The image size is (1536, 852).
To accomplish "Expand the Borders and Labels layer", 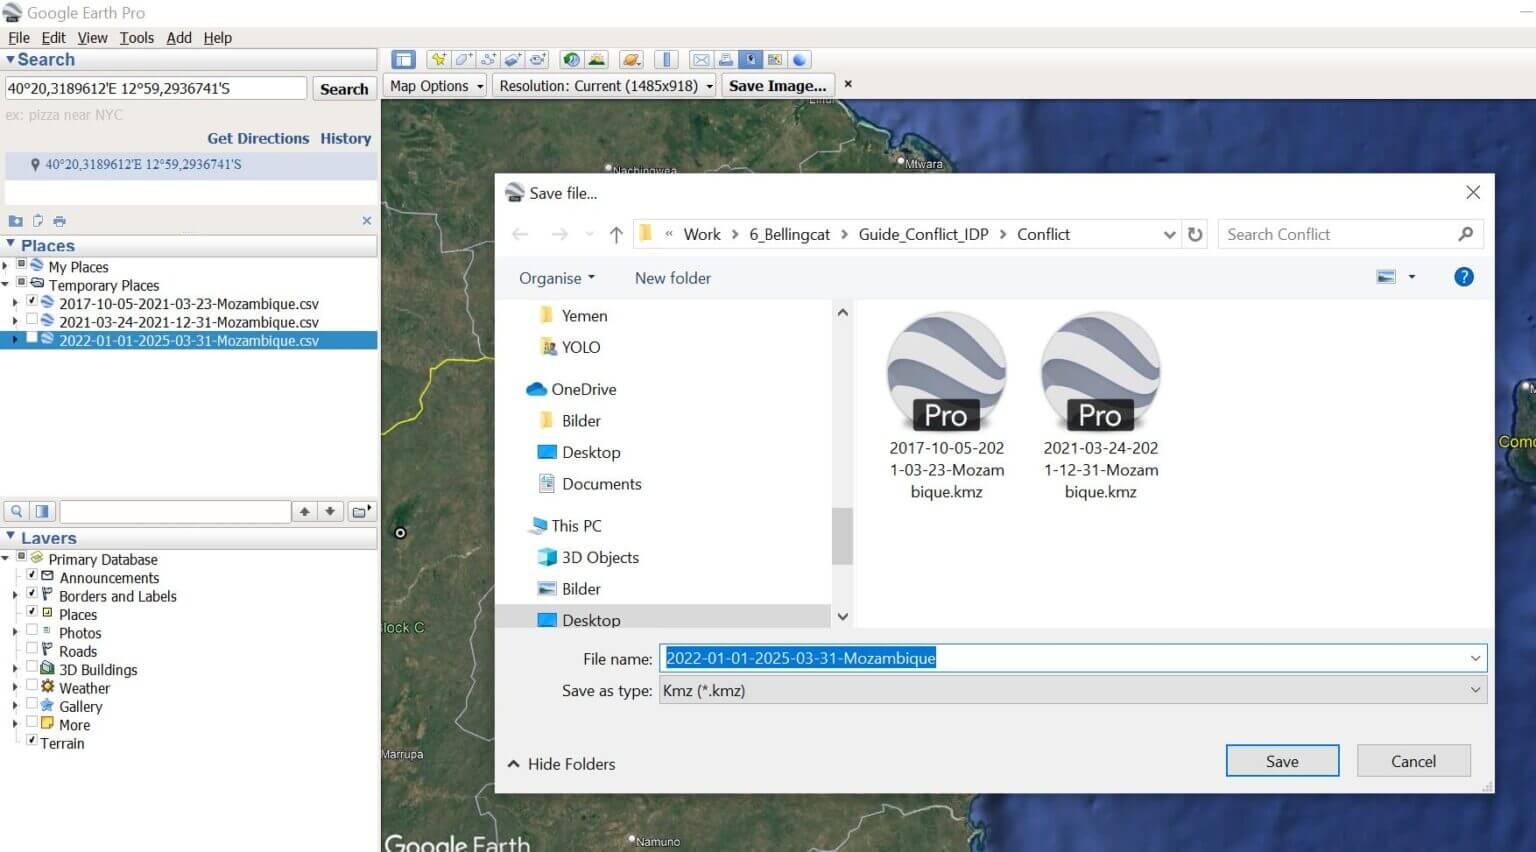I will tap(15, 596).
